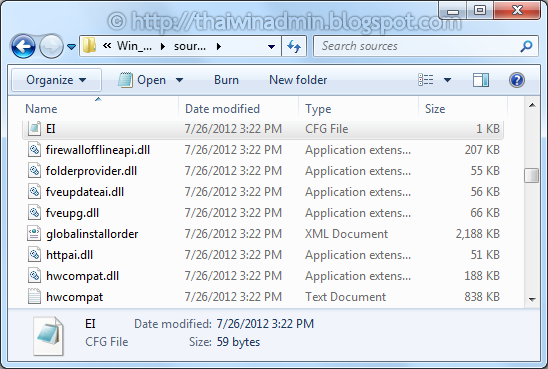548x369 pixels.
Task: Select the hwcompat.dll icon
Action: tap(34, 276)
